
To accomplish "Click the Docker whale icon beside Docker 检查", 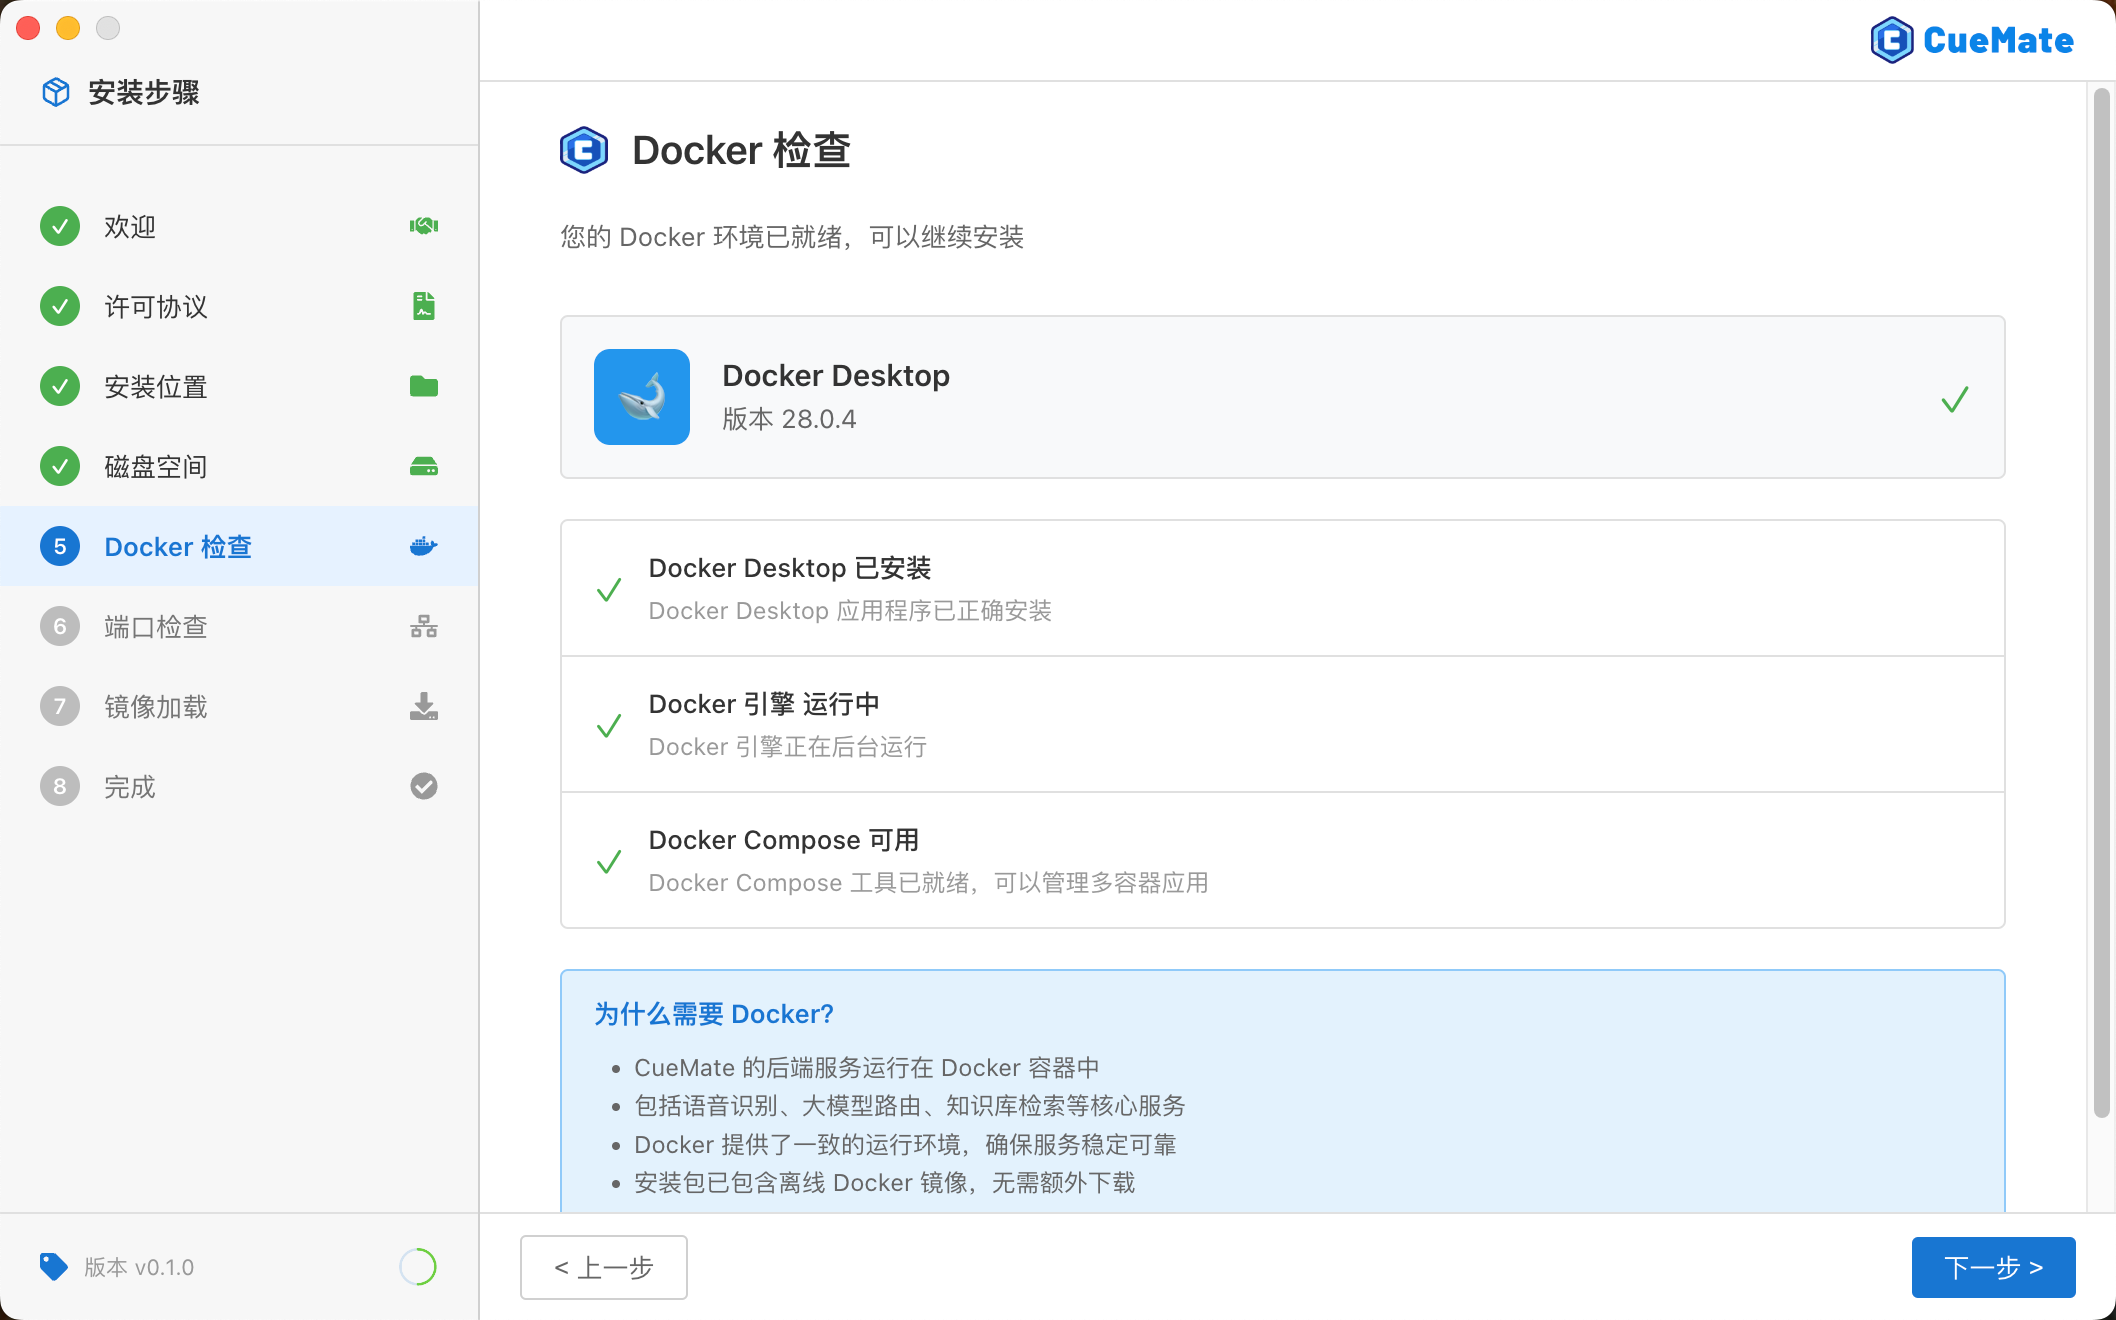I will (x=423, y=546).
